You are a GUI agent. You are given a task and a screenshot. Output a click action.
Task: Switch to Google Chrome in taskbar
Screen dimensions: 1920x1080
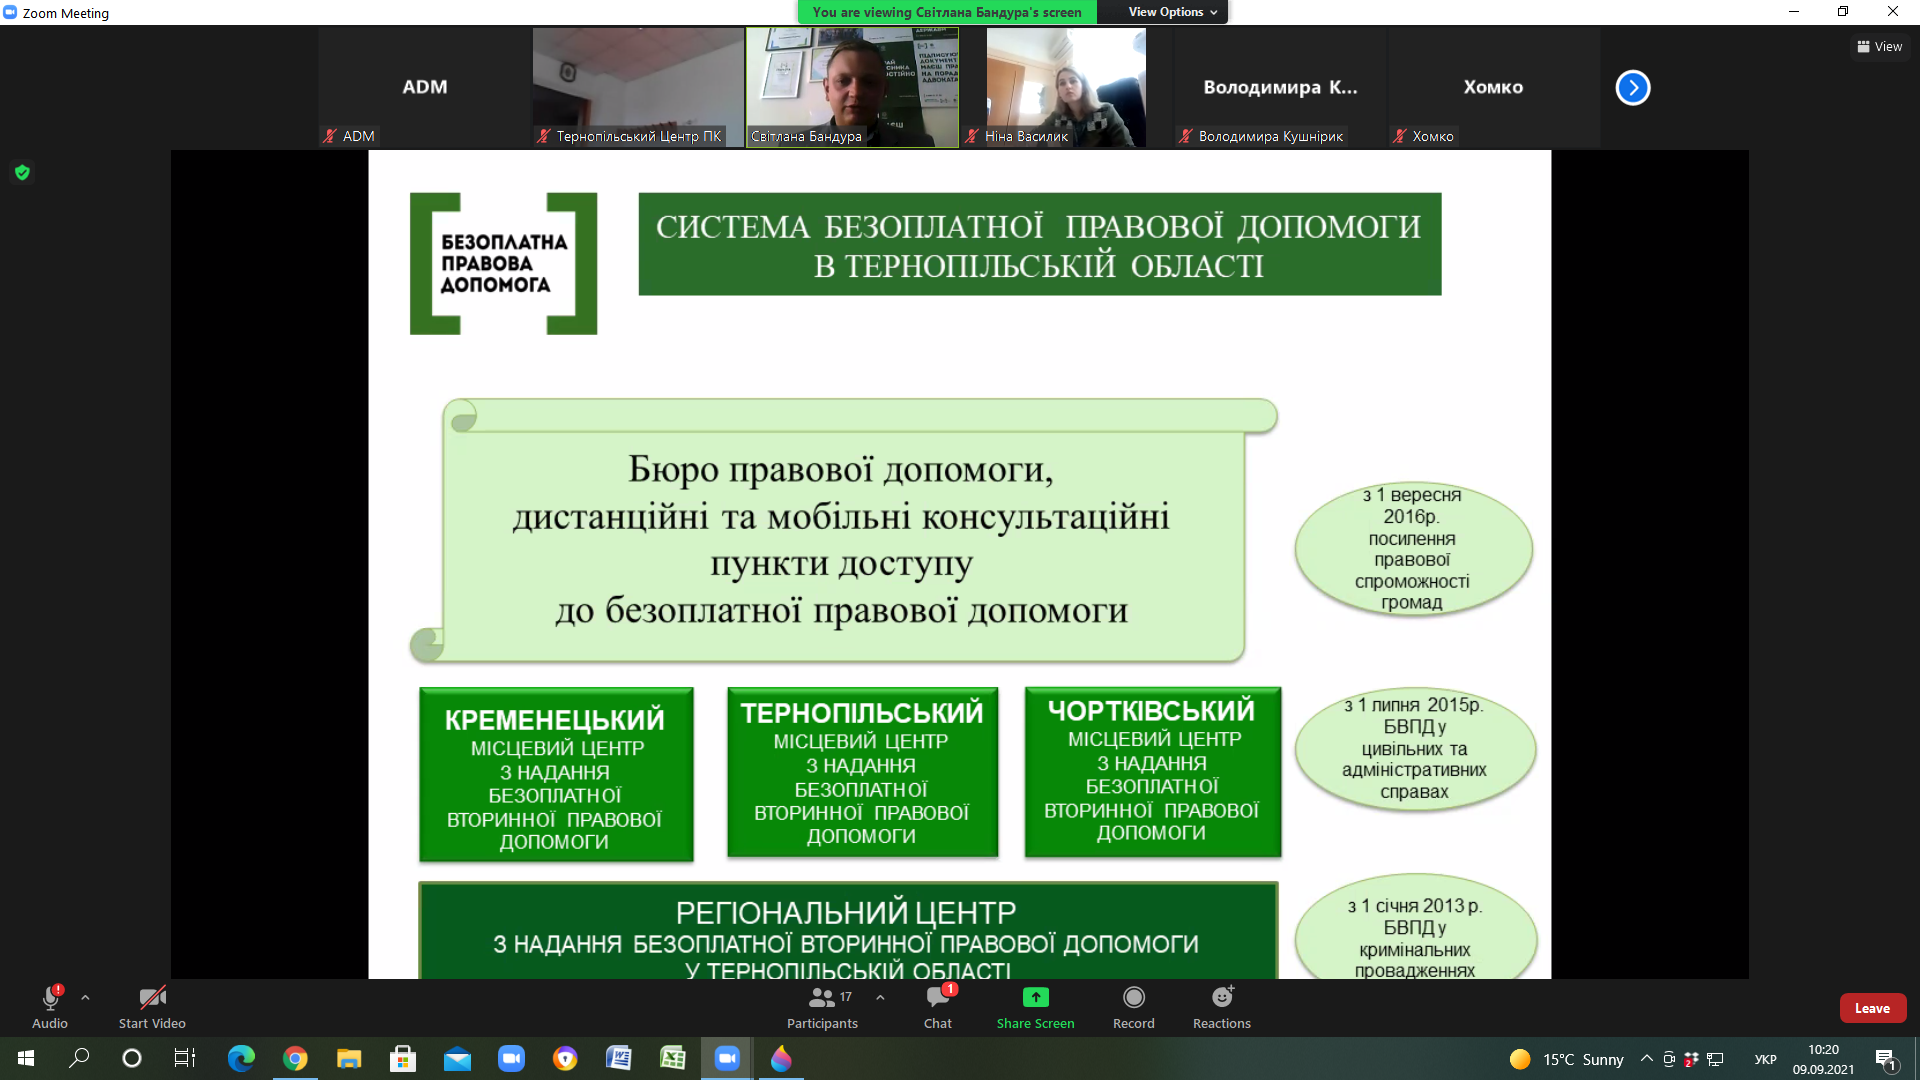pyautogui.click(x=295, y=1058)
